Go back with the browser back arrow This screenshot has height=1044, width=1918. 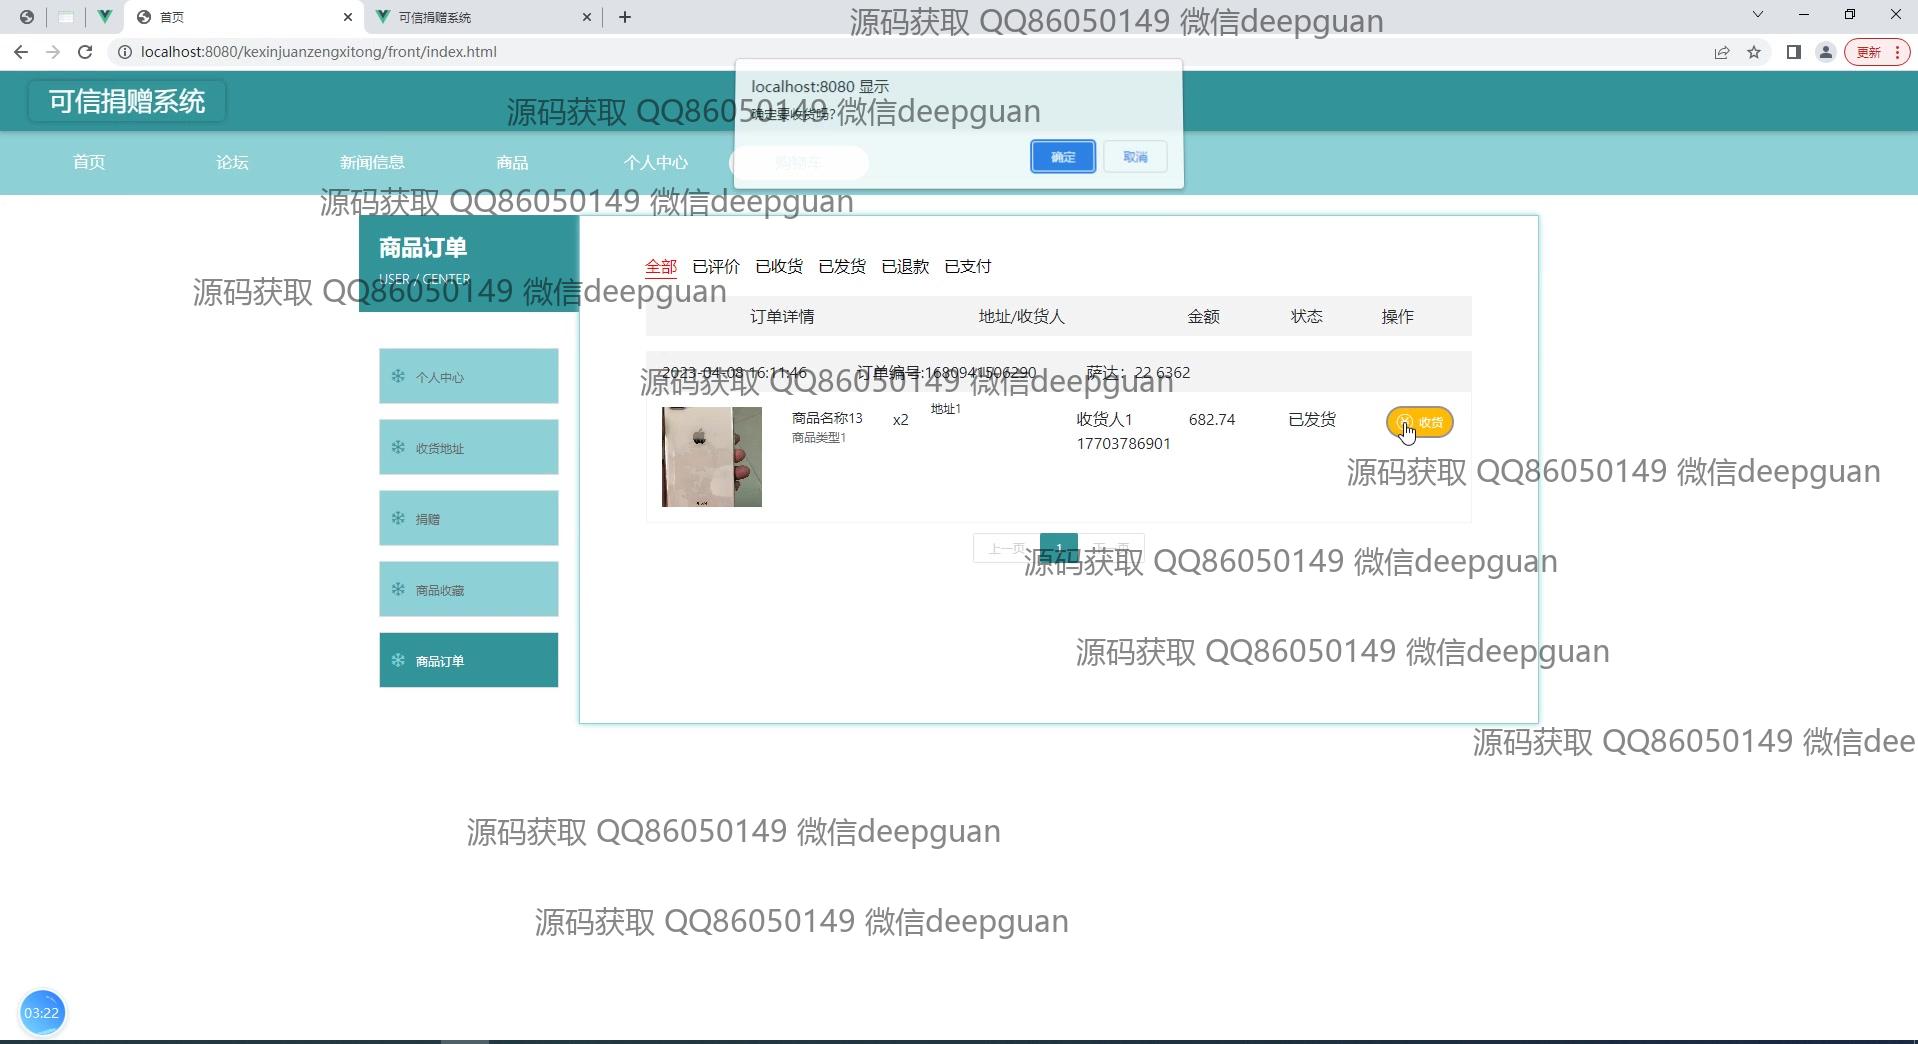click(x=21, y=52)
